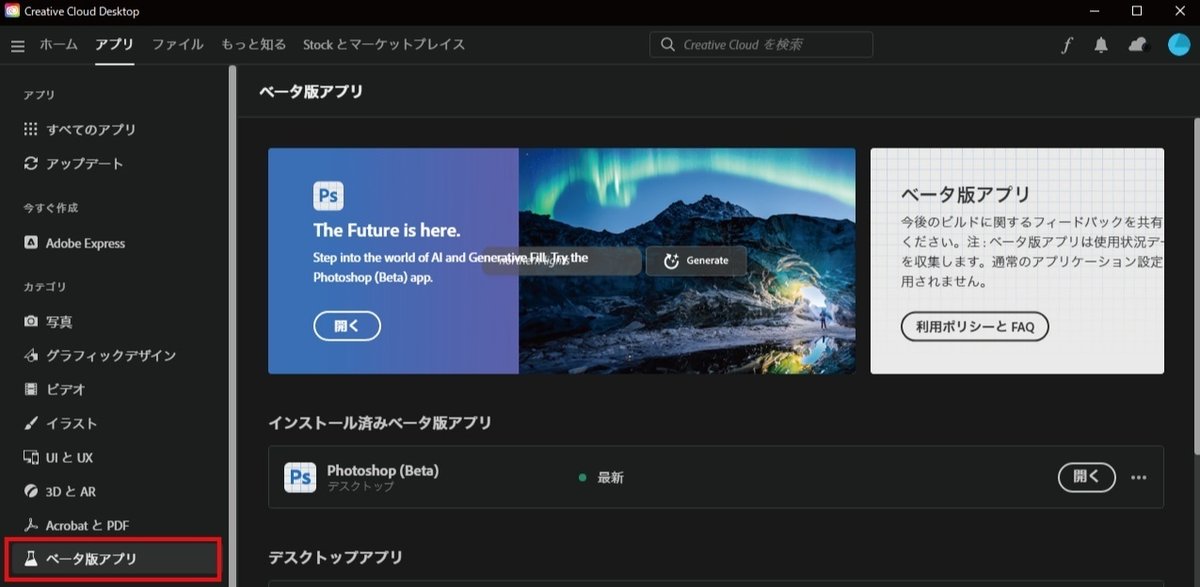Open the notifications bell icon

(x=1101, y=45)
